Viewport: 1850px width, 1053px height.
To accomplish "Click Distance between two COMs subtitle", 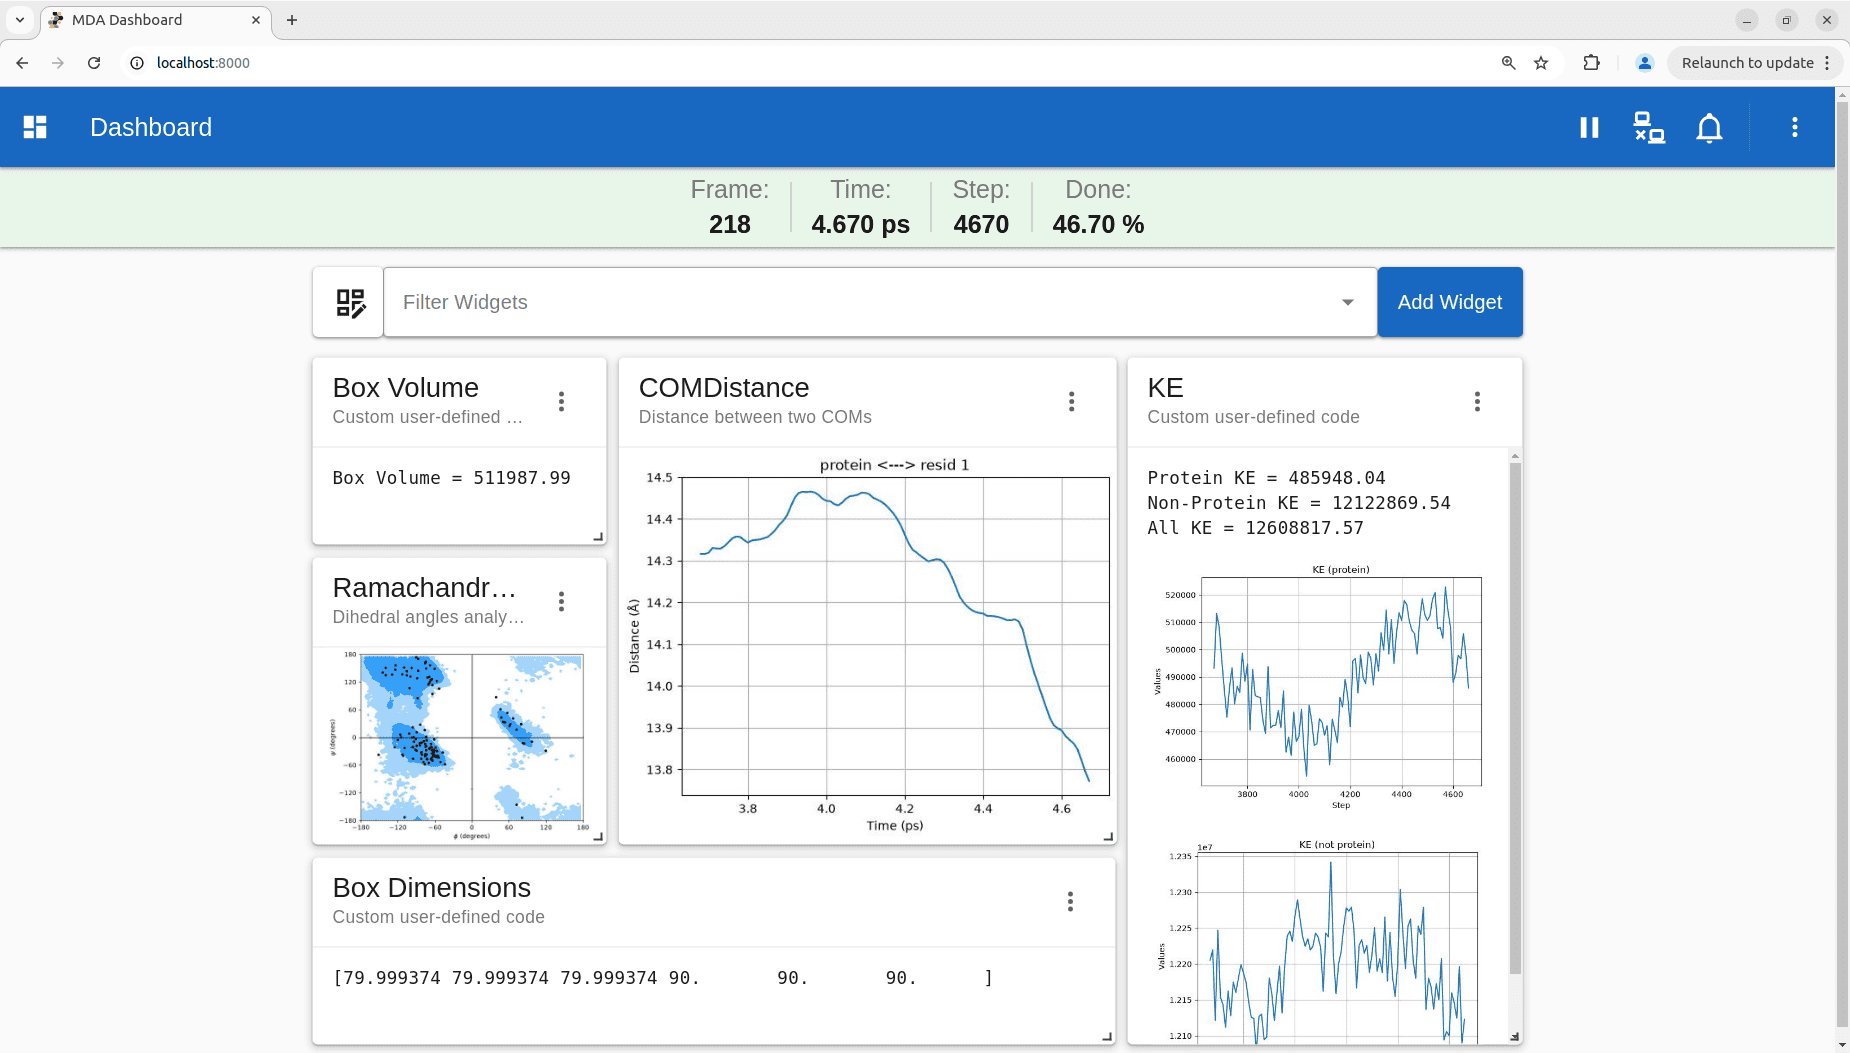I will (755, 417).
